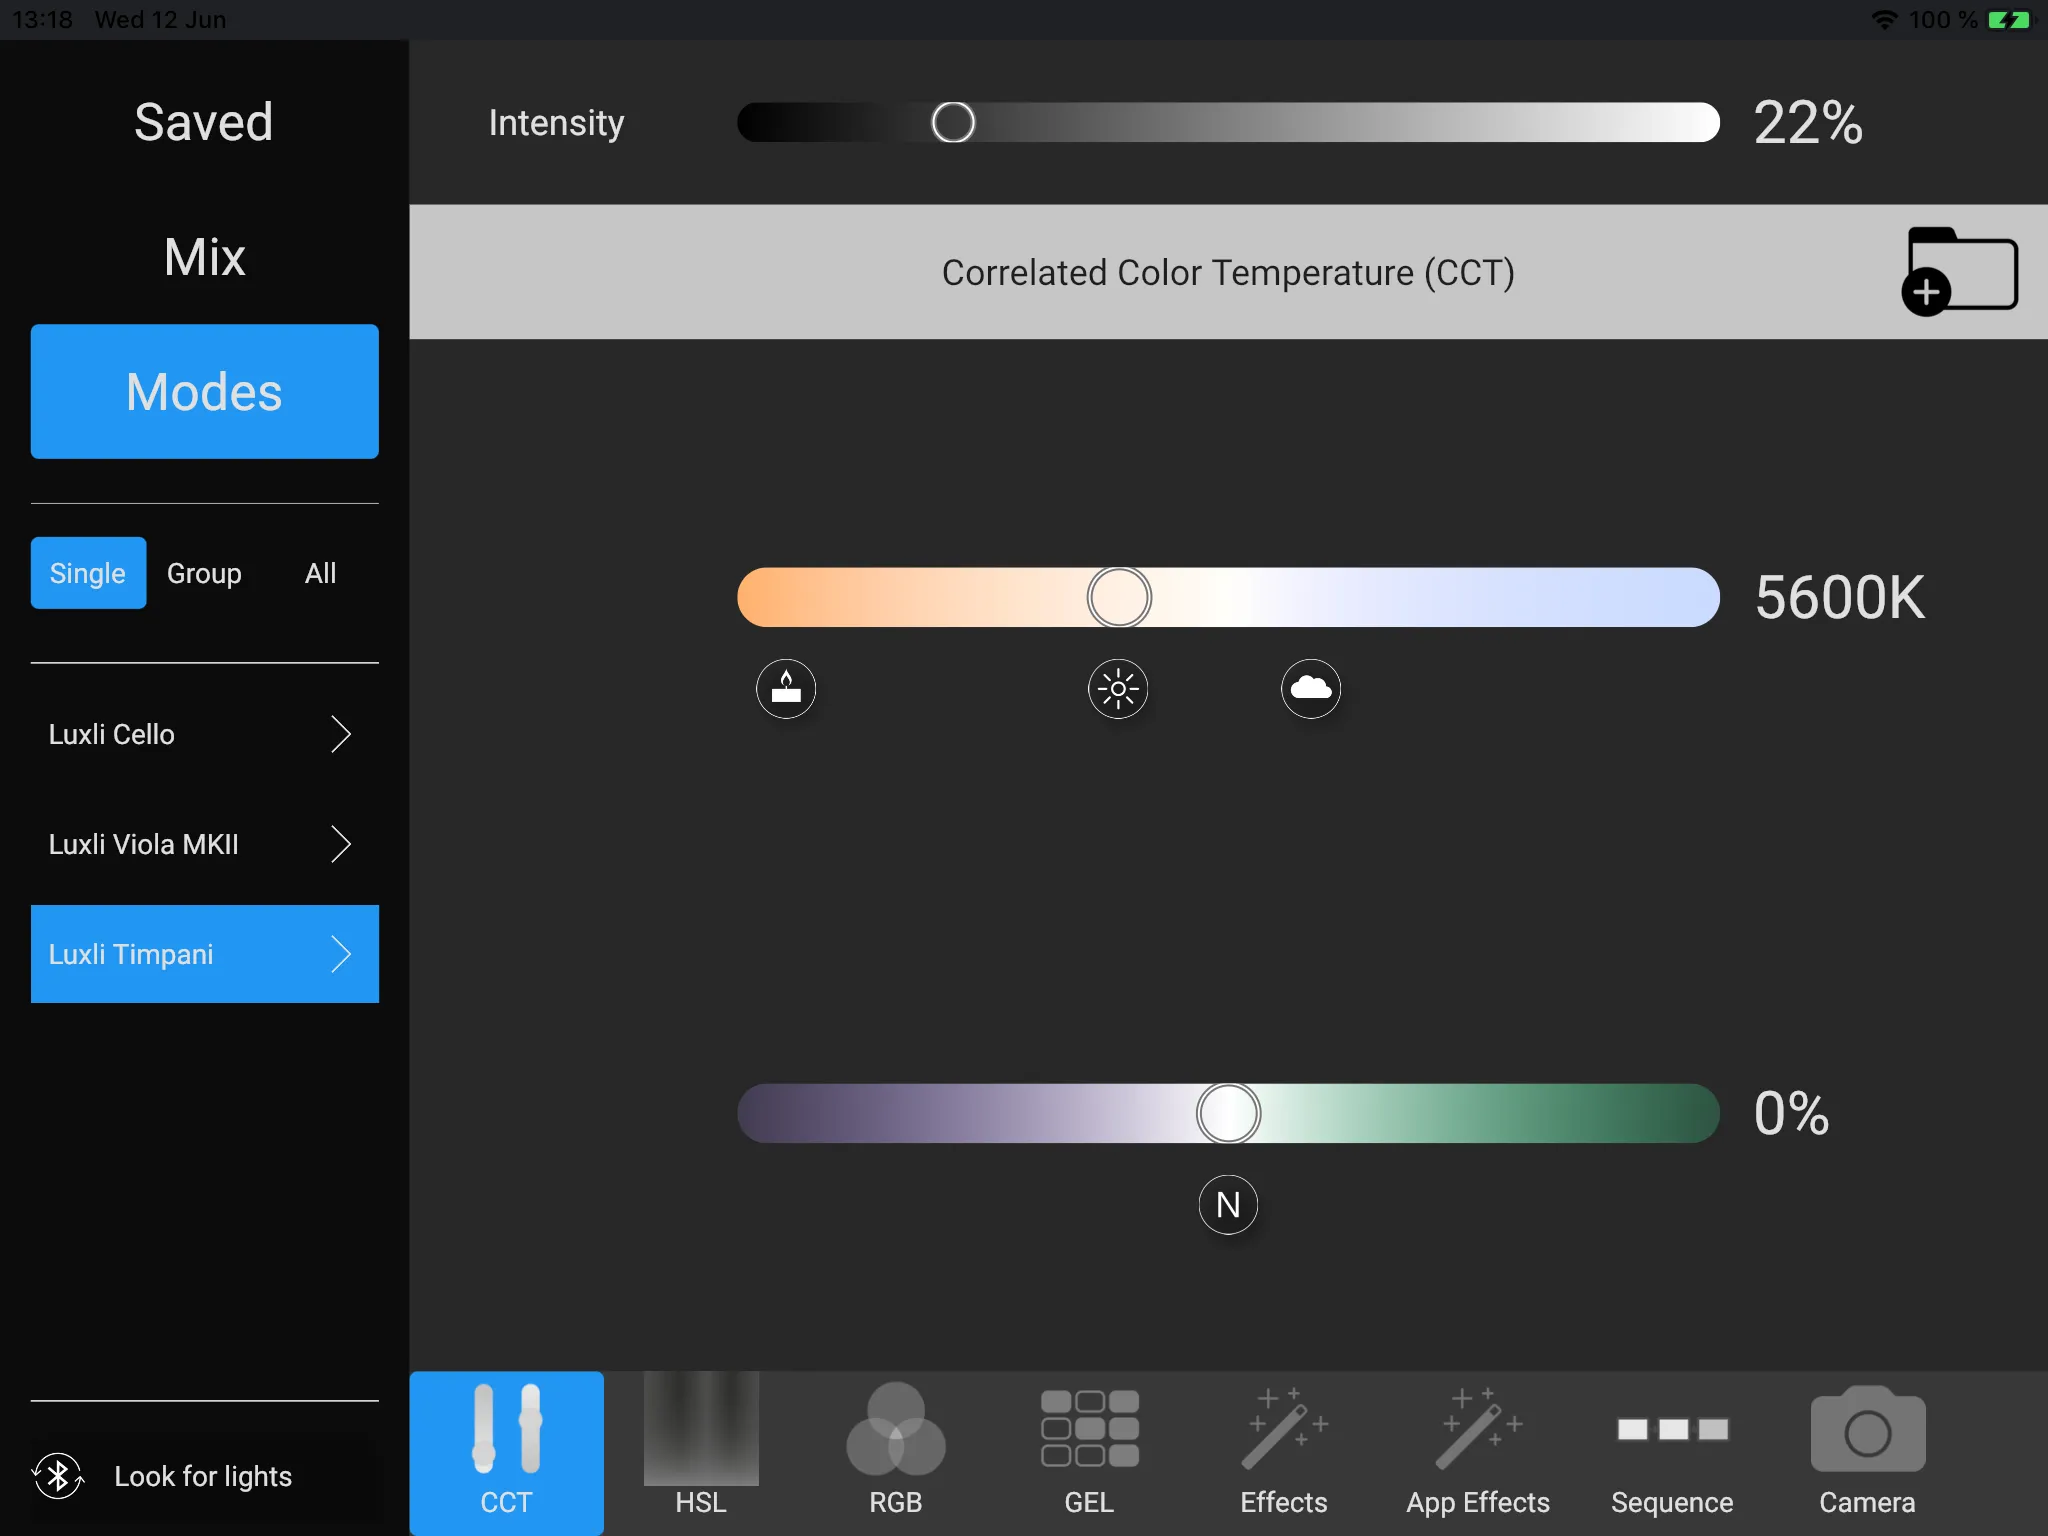Click the candle light preset icon

pyautogui.click(x=785, y=687)
